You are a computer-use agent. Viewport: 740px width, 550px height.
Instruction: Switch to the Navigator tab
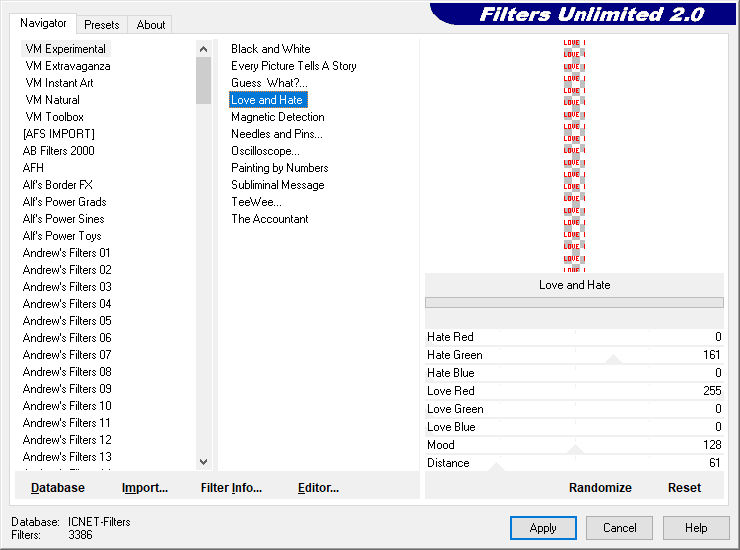(43, 23)
